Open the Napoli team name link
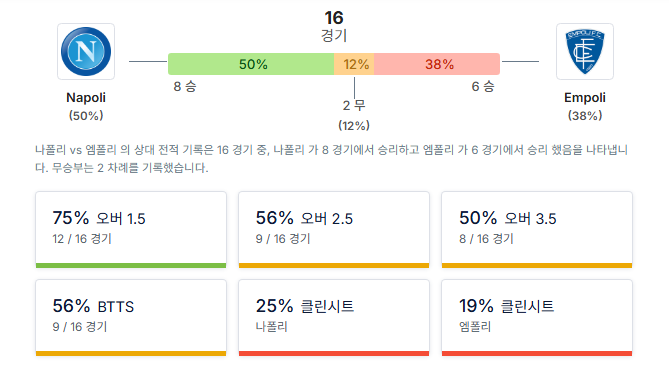Viewport: 669px width, 369px height. pos(86,98)
